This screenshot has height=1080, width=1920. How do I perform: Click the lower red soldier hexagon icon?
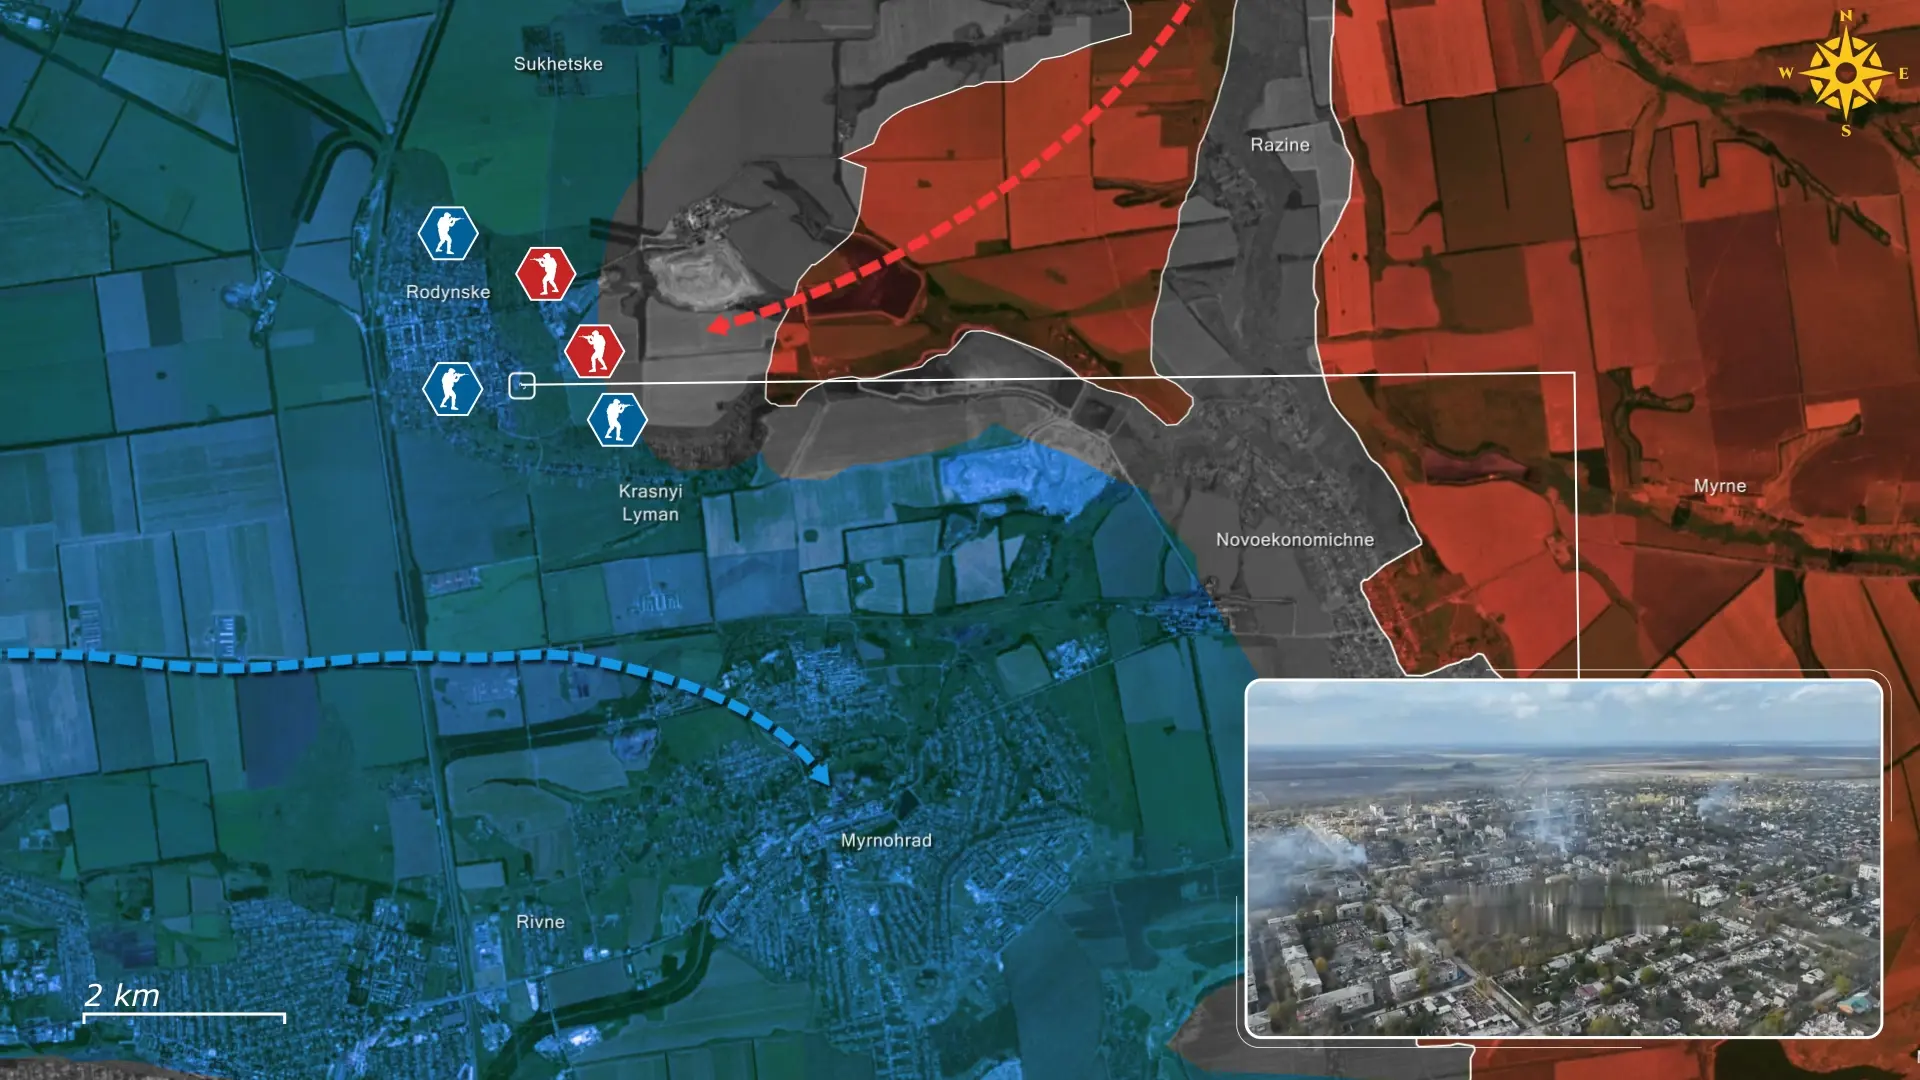tap(594, 351)
